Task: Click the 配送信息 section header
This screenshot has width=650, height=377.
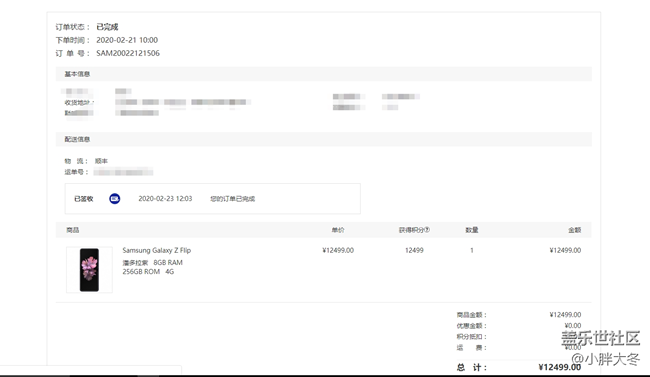Action: [77, 139]
